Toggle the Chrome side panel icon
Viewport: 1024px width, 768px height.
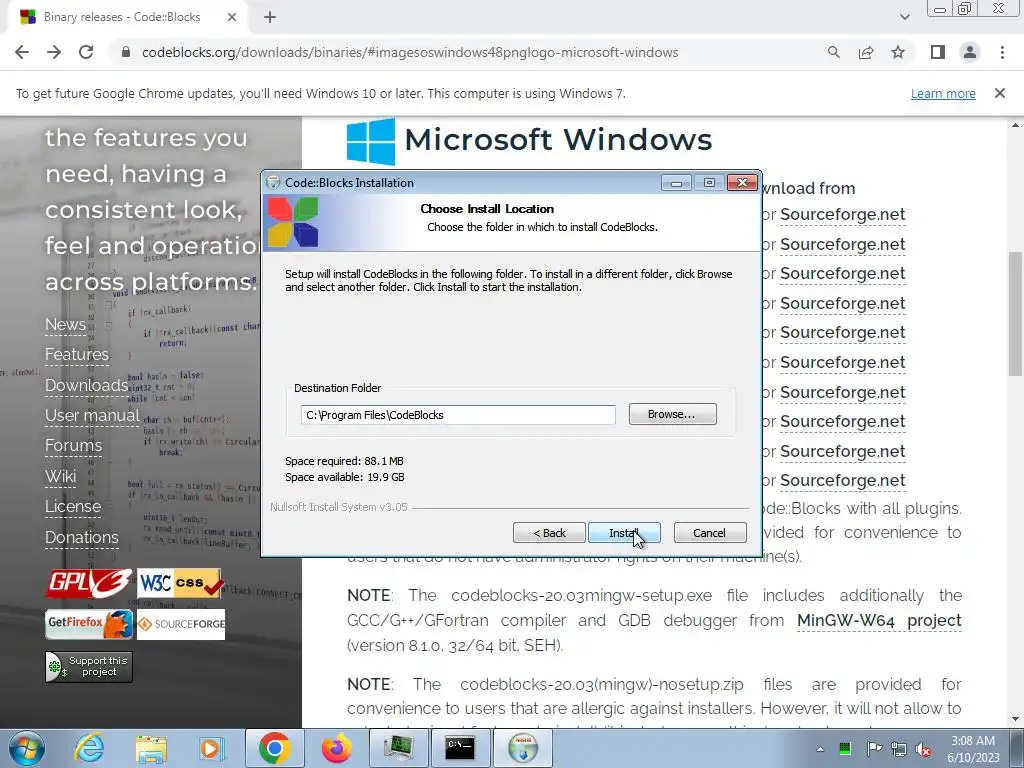click(x=938, y=52)
